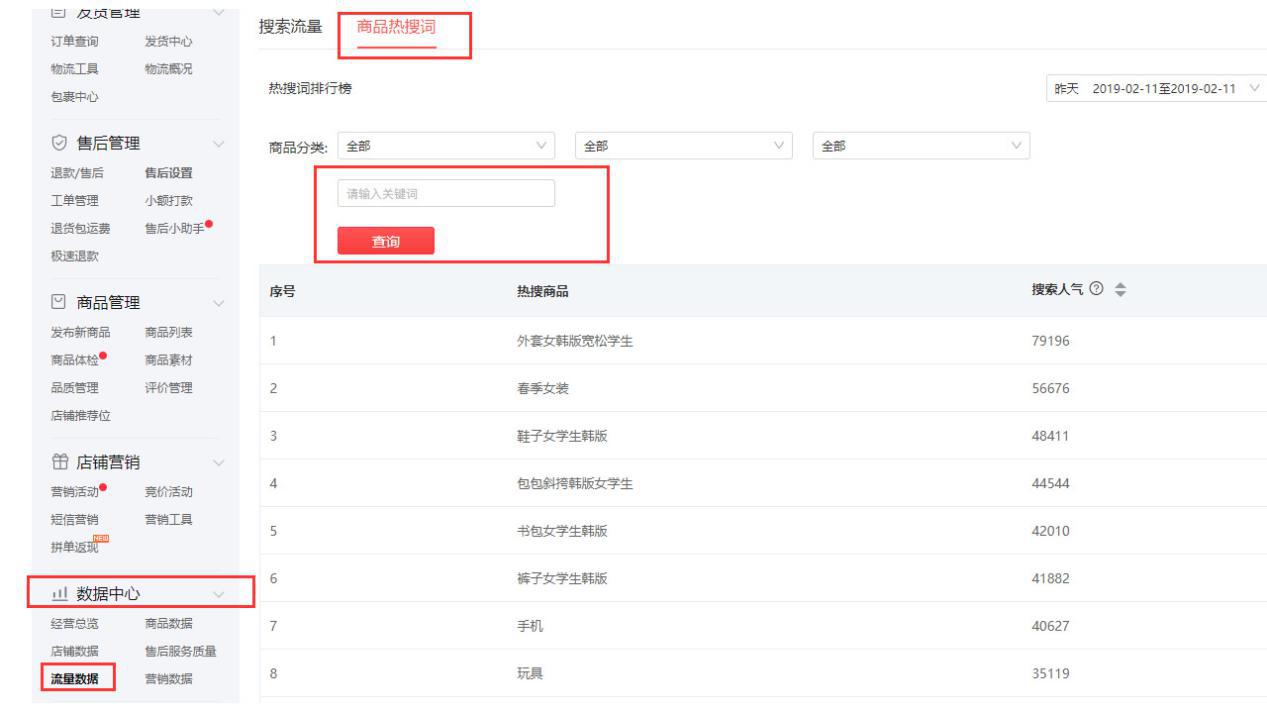Collapse the 店铺营销 menu section

[219, 462]
